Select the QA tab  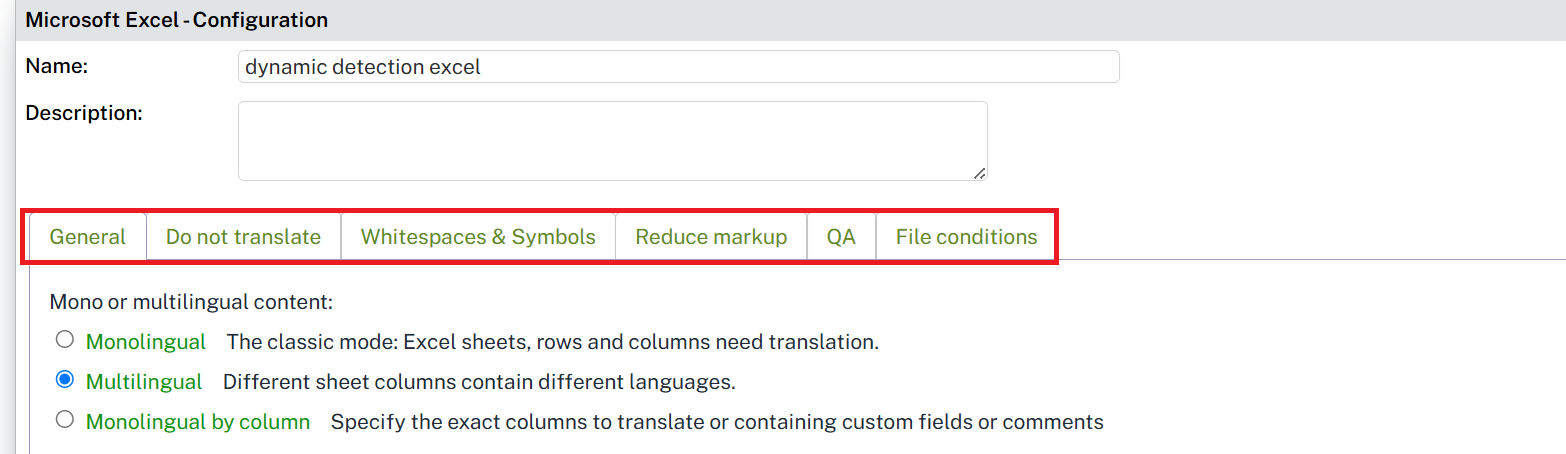pyautogui.click(x=841, y=237)
